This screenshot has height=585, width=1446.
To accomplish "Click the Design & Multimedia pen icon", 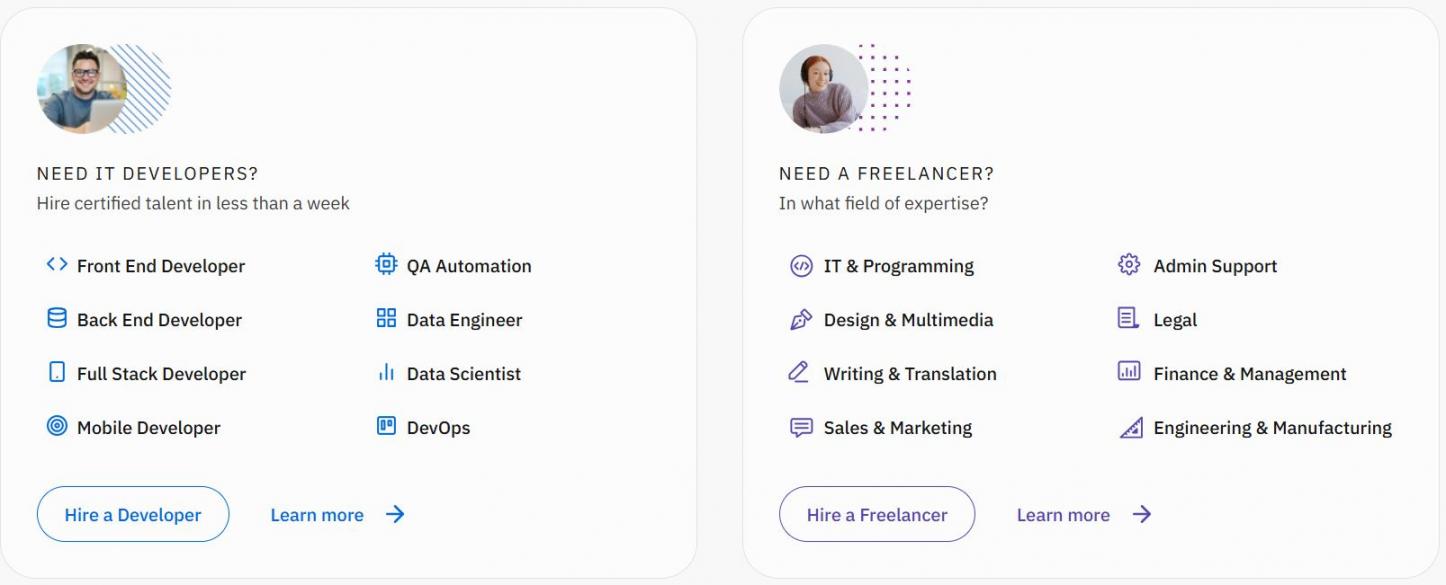I will [x=801, y=320].
